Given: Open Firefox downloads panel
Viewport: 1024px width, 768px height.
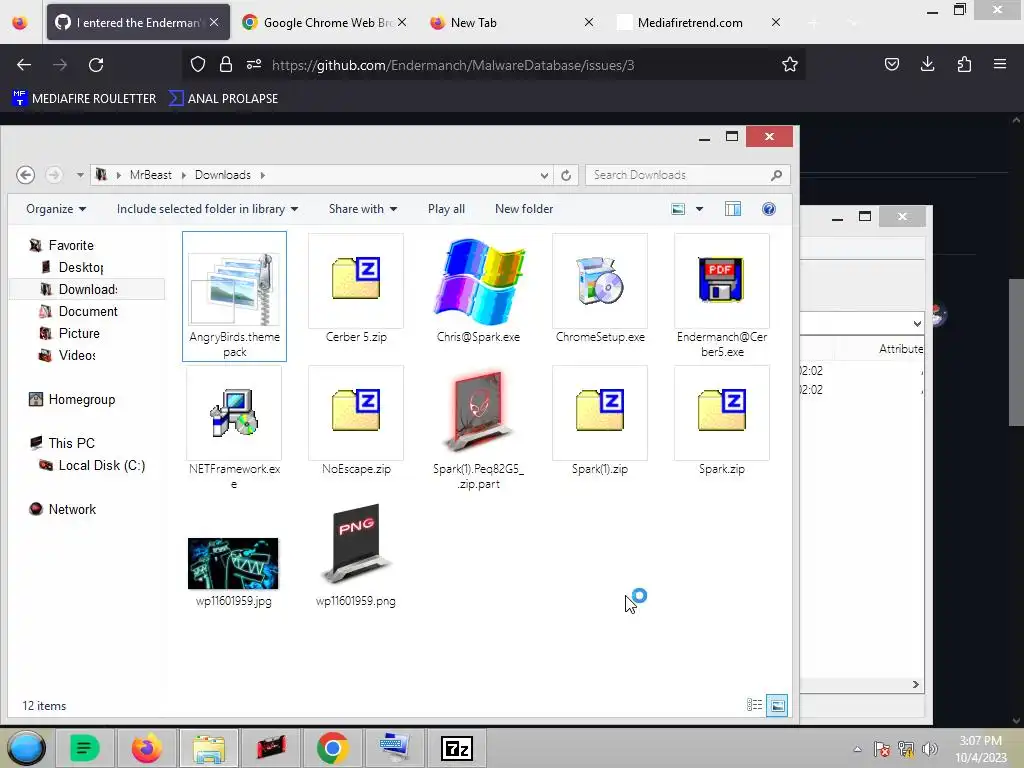Looking at the screenshot, I should 927,64.
